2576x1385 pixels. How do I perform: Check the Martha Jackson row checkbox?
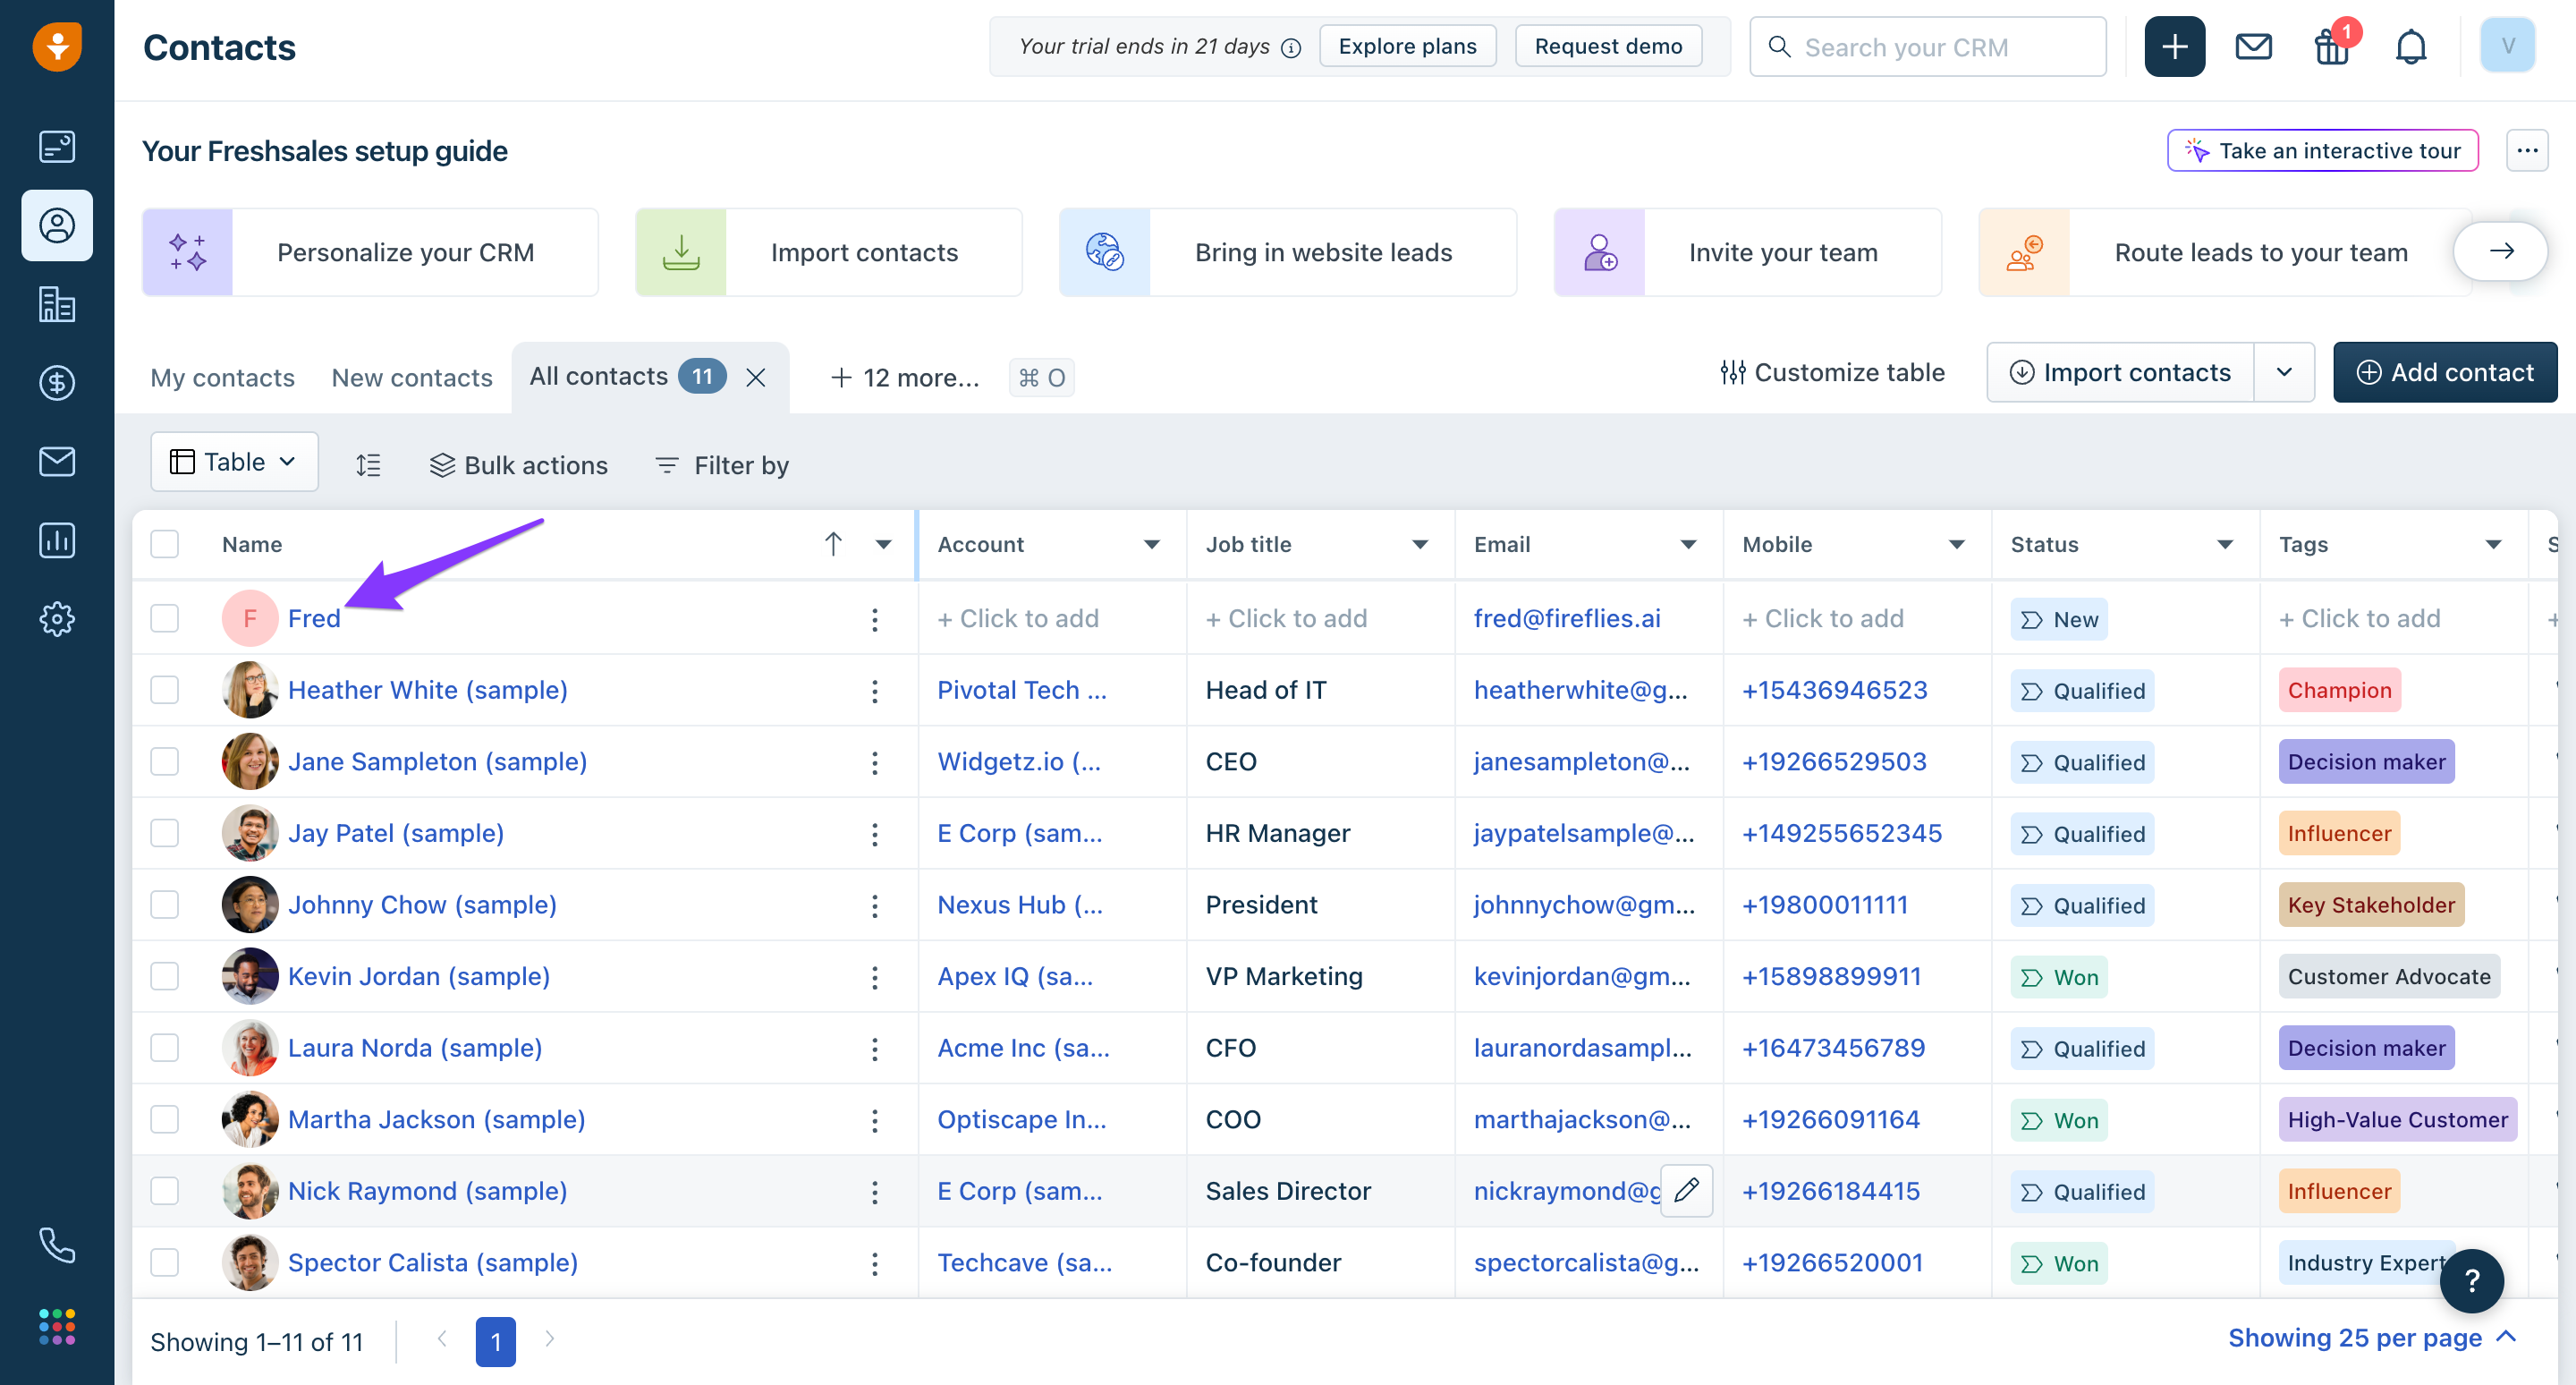tap(165, 1119)
